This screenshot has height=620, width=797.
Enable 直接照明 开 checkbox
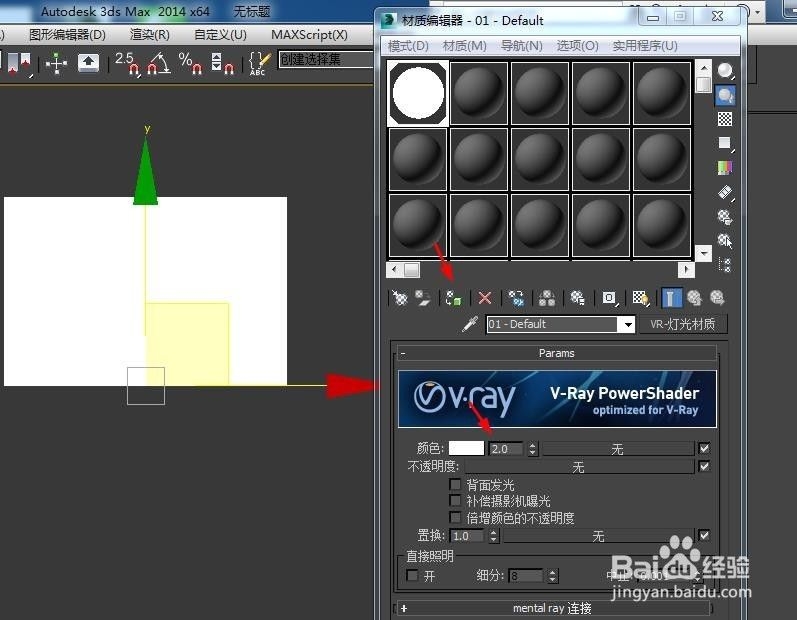(x=413, y=575)
